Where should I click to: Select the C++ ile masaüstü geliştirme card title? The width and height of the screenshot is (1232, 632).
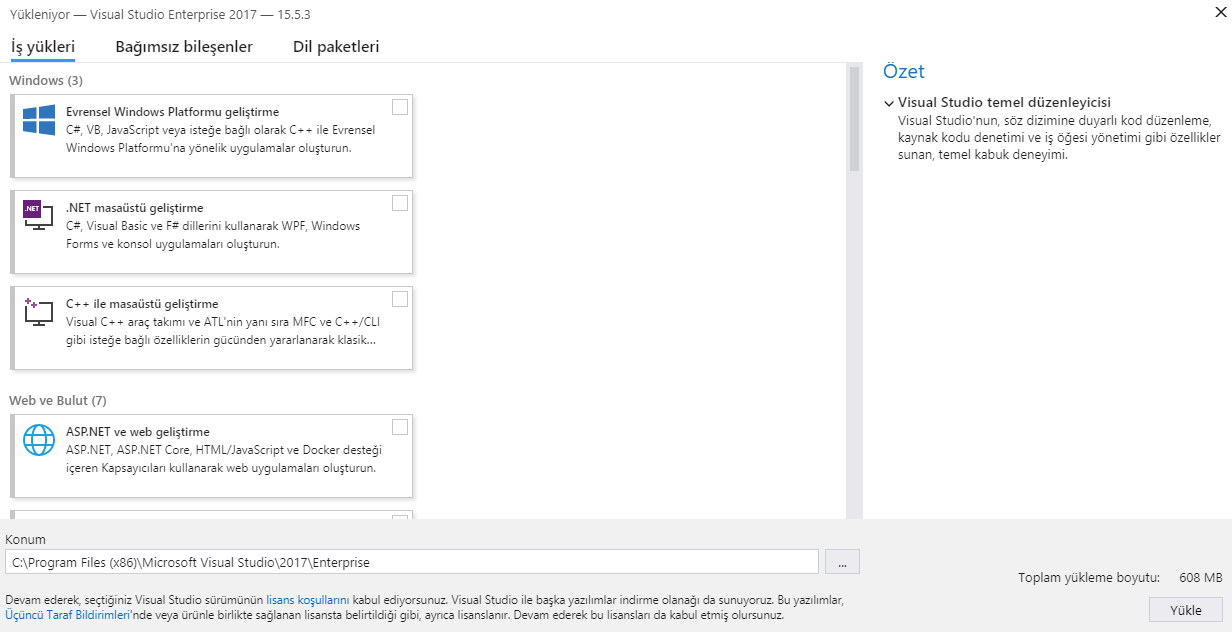tap(142, 304)
